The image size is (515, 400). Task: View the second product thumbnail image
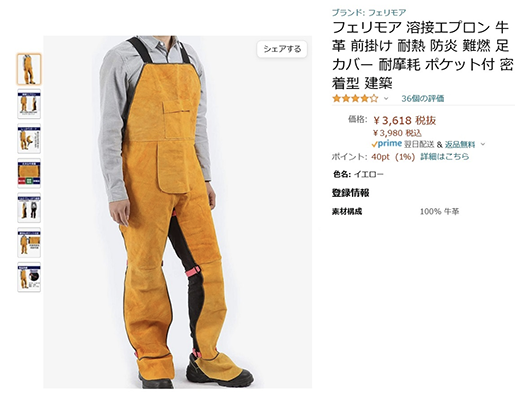[x=29, y=104]
